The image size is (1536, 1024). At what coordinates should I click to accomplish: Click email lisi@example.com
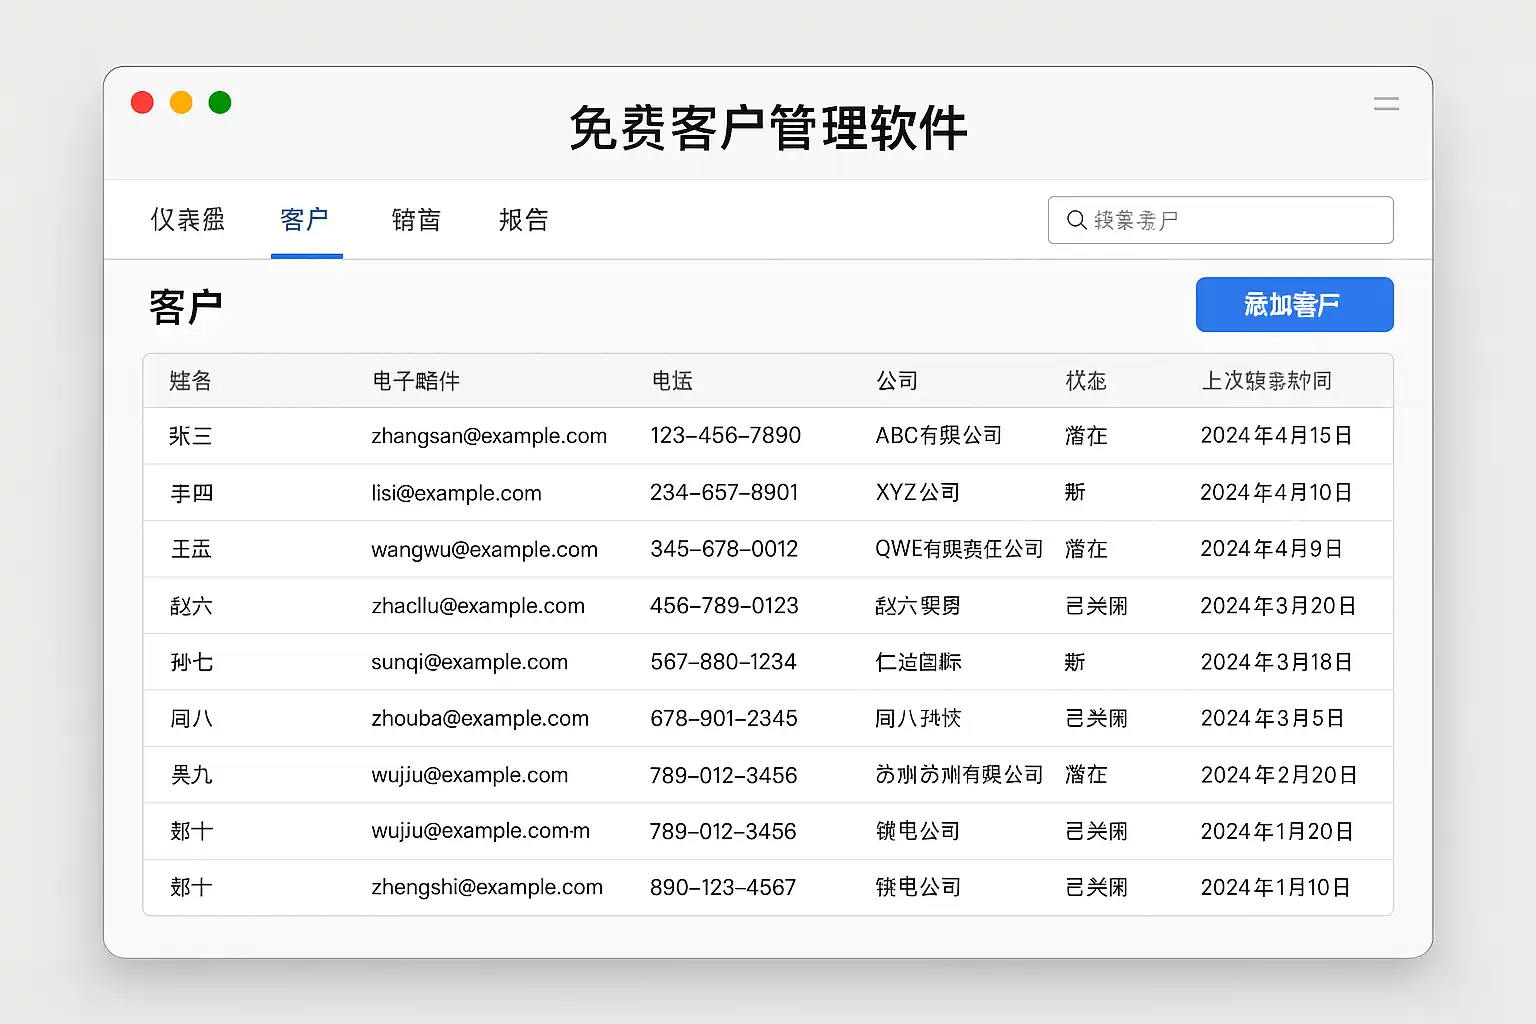(x=456, y=493)
